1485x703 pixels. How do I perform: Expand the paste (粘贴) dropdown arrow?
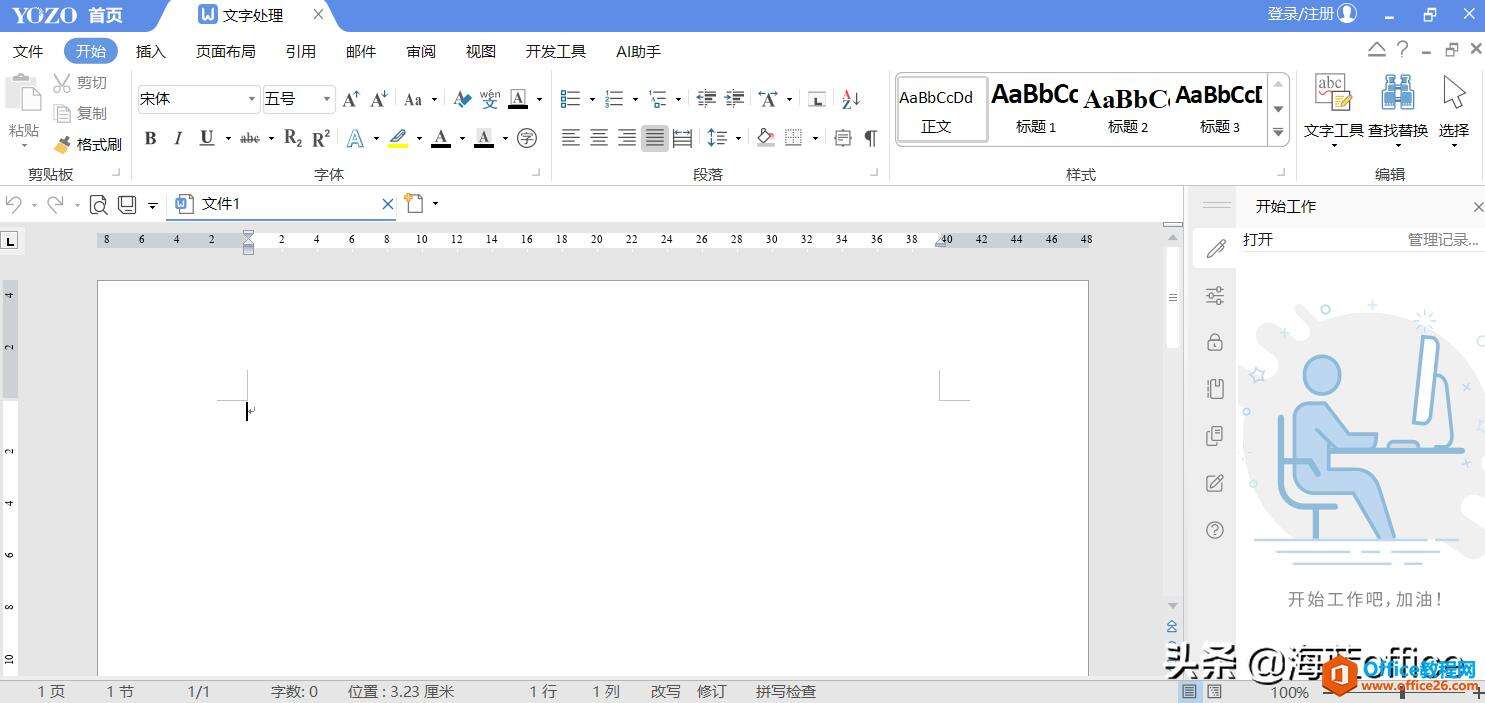click(x=23, y=146)
